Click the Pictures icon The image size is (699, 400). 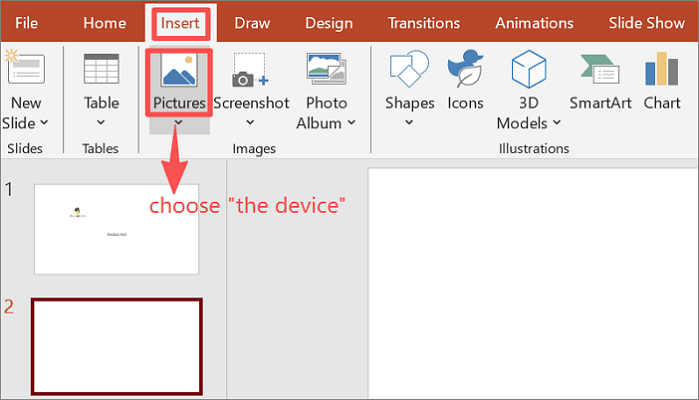pyautogui.click(x=179, y=69)
